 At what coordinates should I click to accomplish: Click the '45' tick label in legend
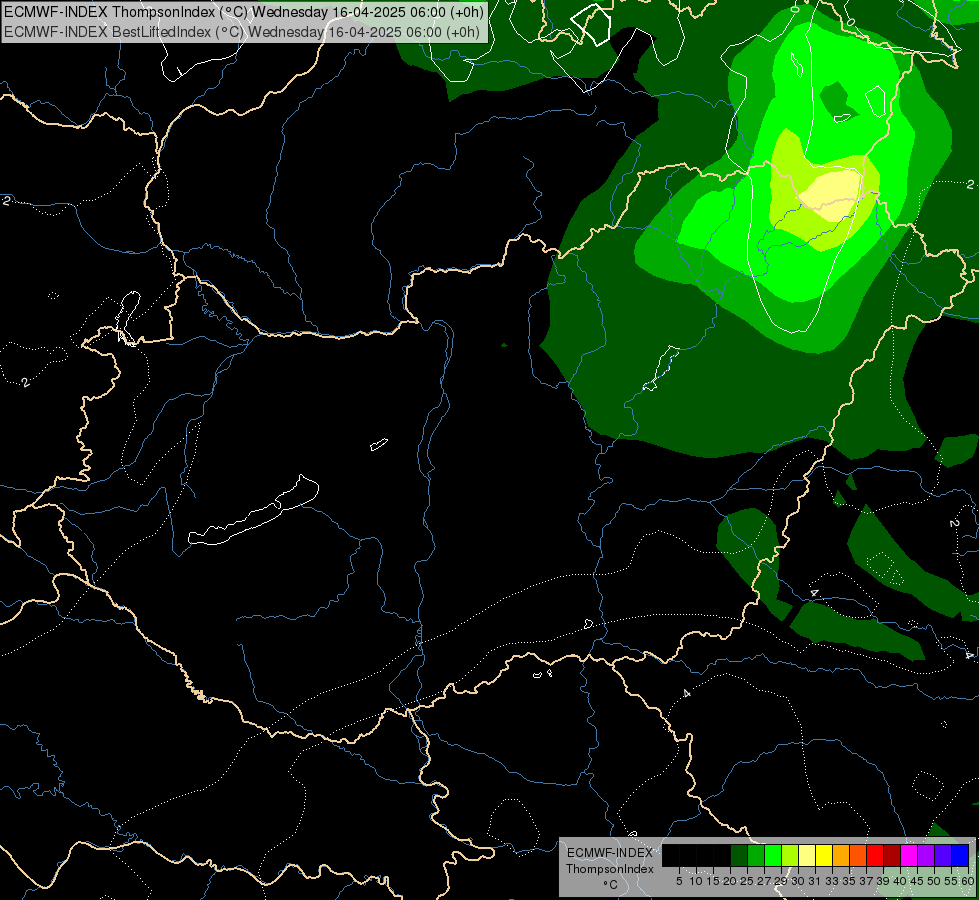pyautogui.click(x=918, y=881)
